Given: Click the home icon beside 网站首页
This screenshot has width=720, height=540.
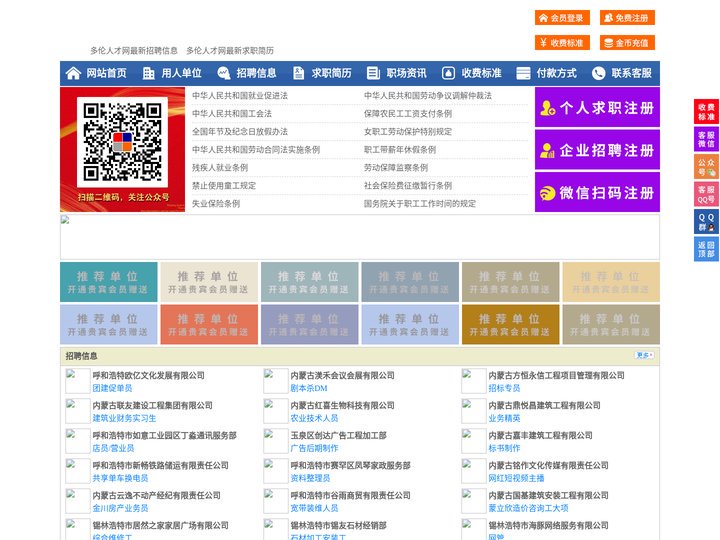Looking at the screenshot, I should [73, 73].
